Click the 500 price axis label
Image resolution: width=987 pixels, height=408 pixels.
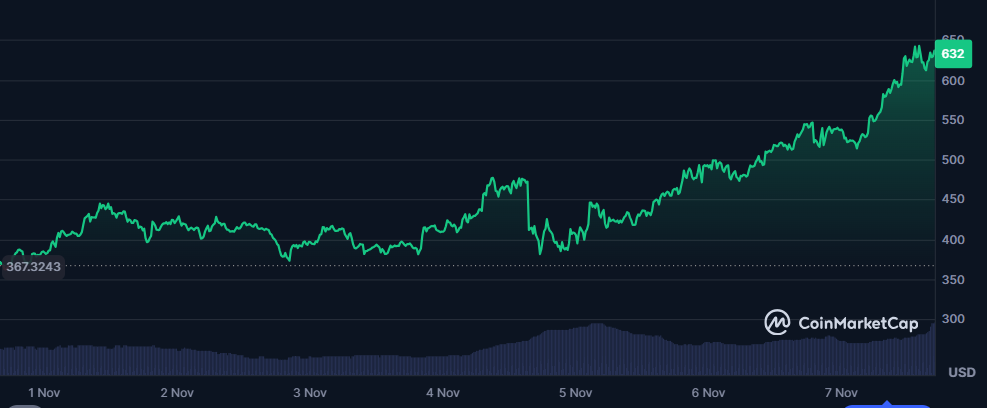coord(952,160)
